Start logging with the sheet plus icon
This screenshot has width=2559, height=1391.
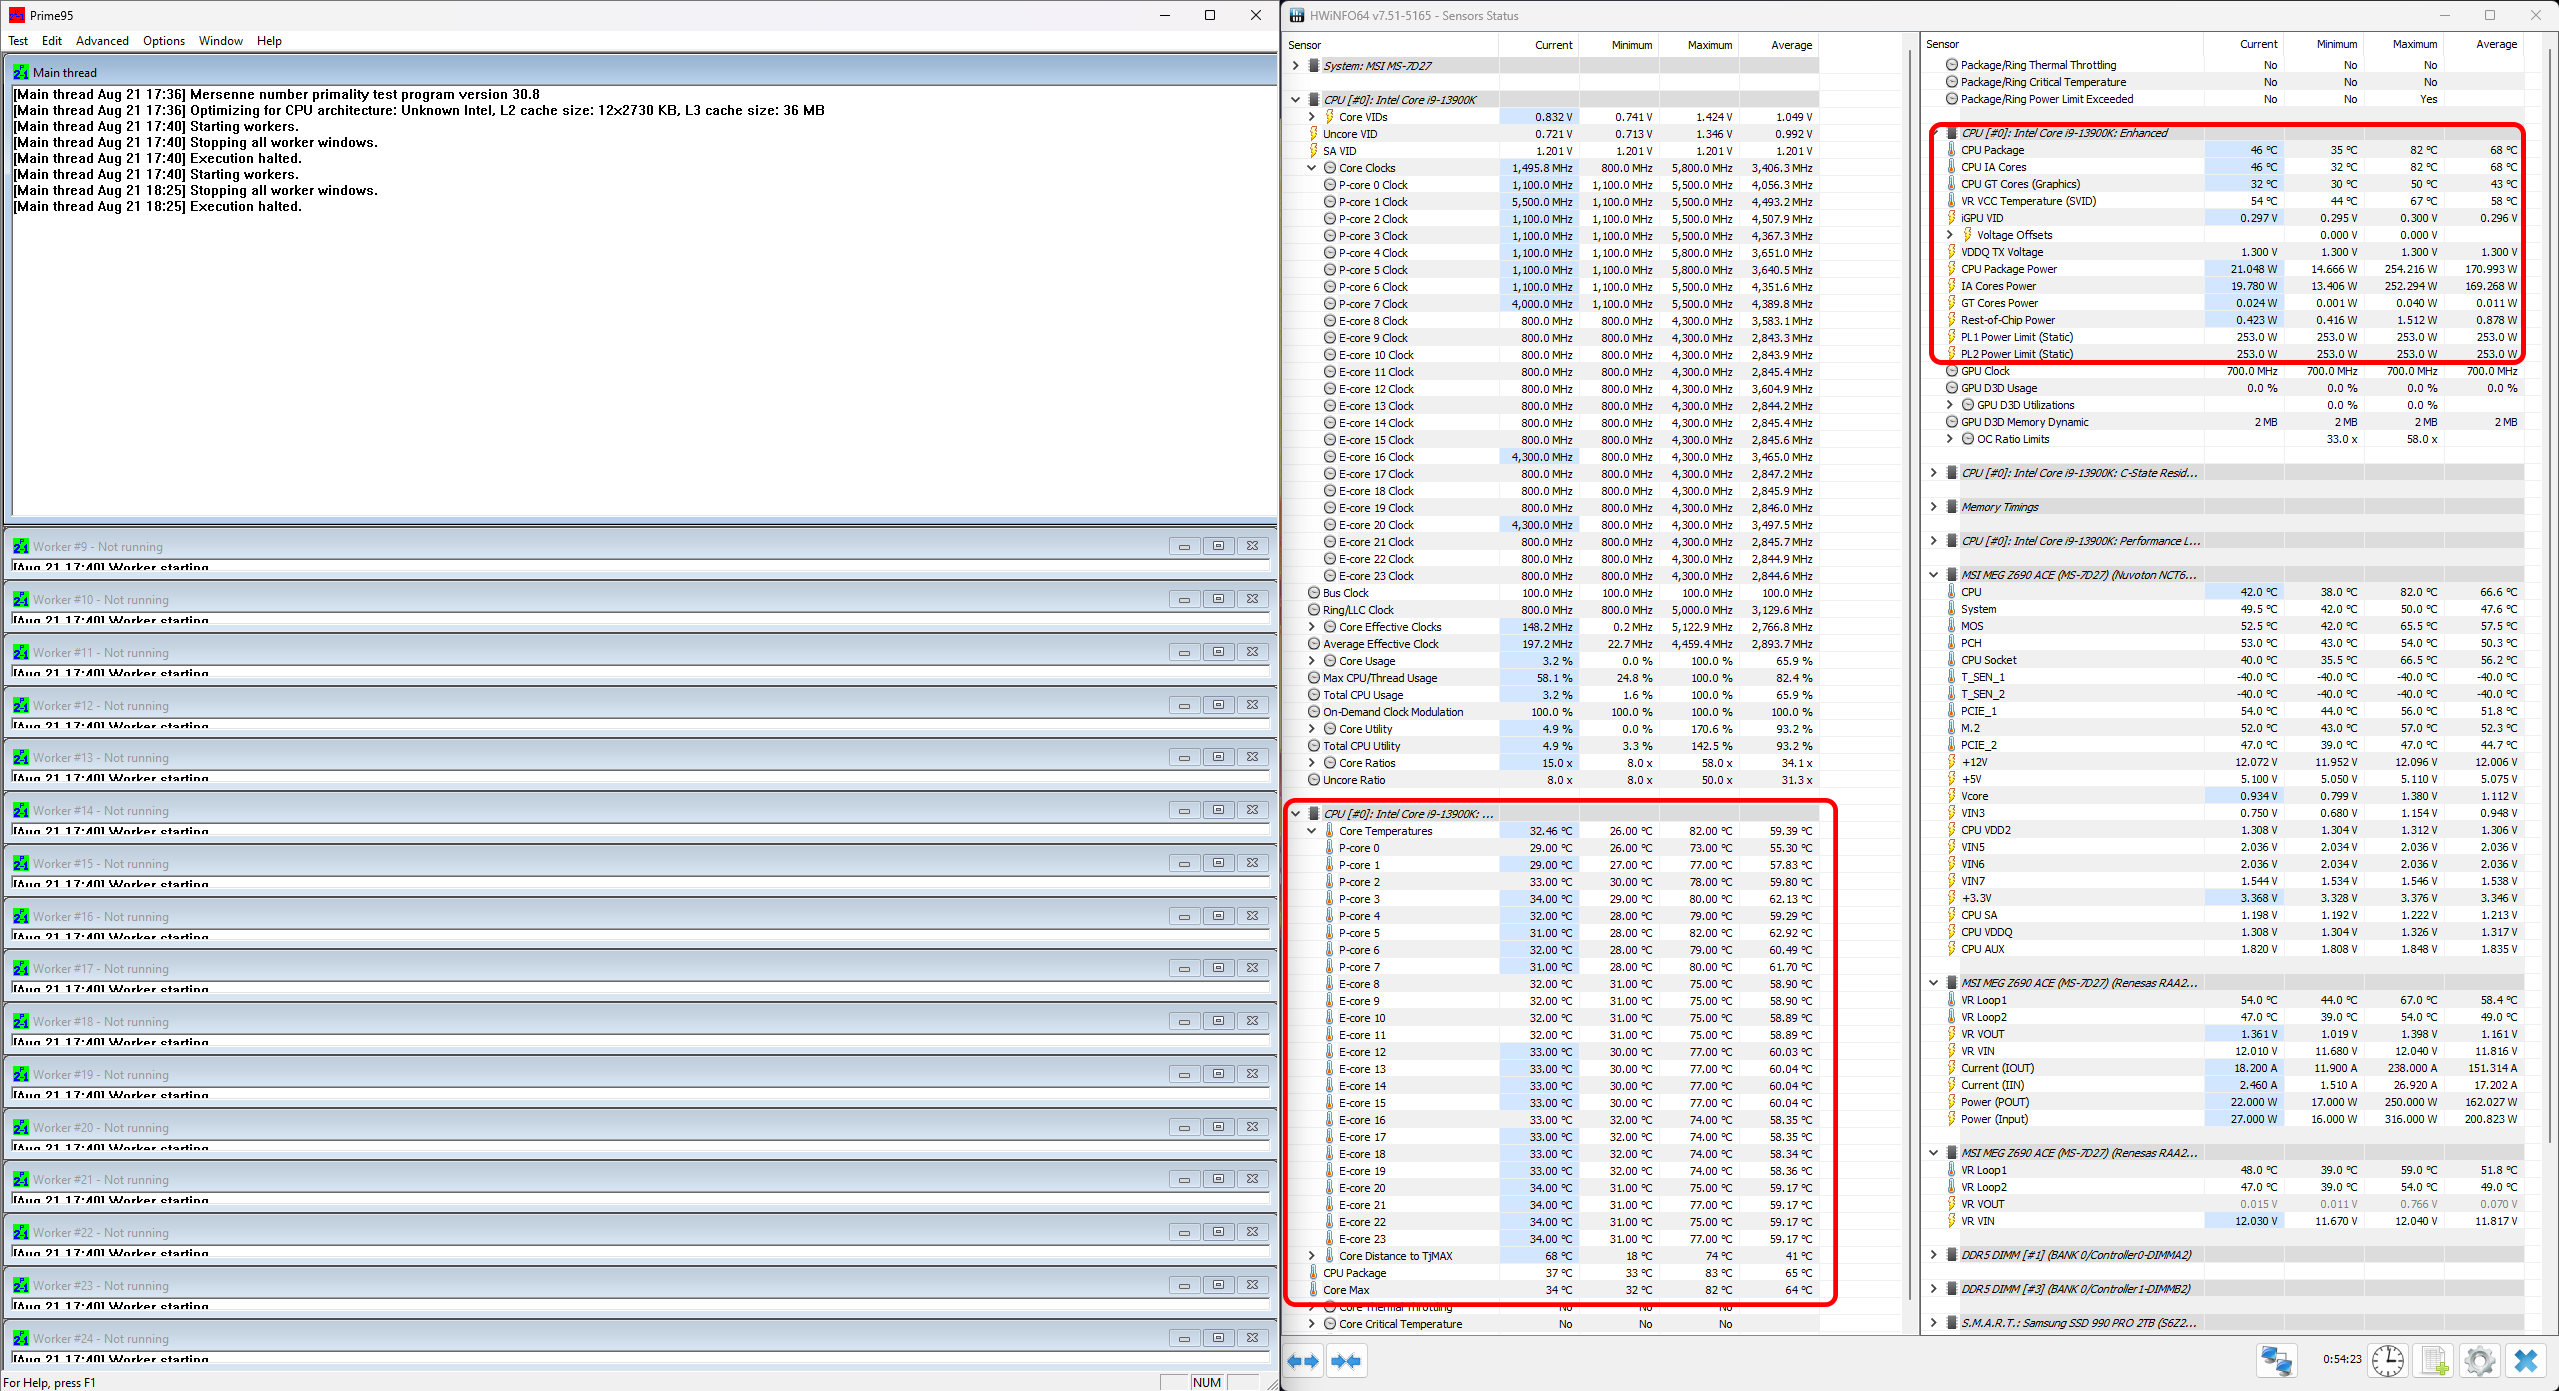click(2434, 1361)
